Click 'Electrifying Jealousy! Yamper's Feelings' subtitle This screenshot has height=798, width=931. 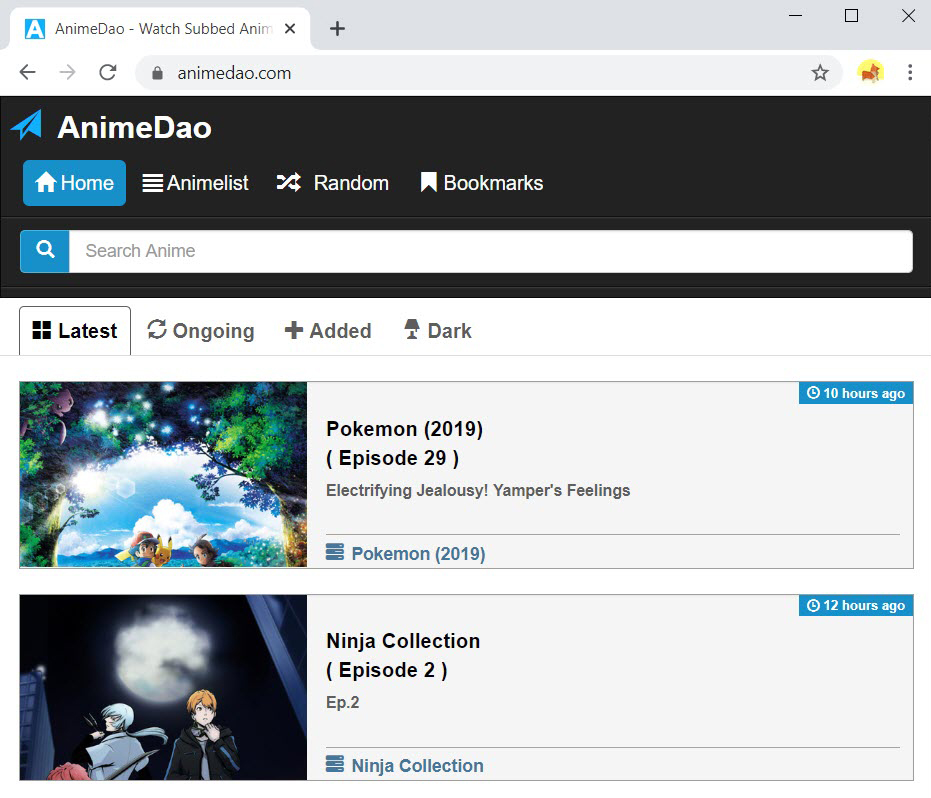point(478,490)
